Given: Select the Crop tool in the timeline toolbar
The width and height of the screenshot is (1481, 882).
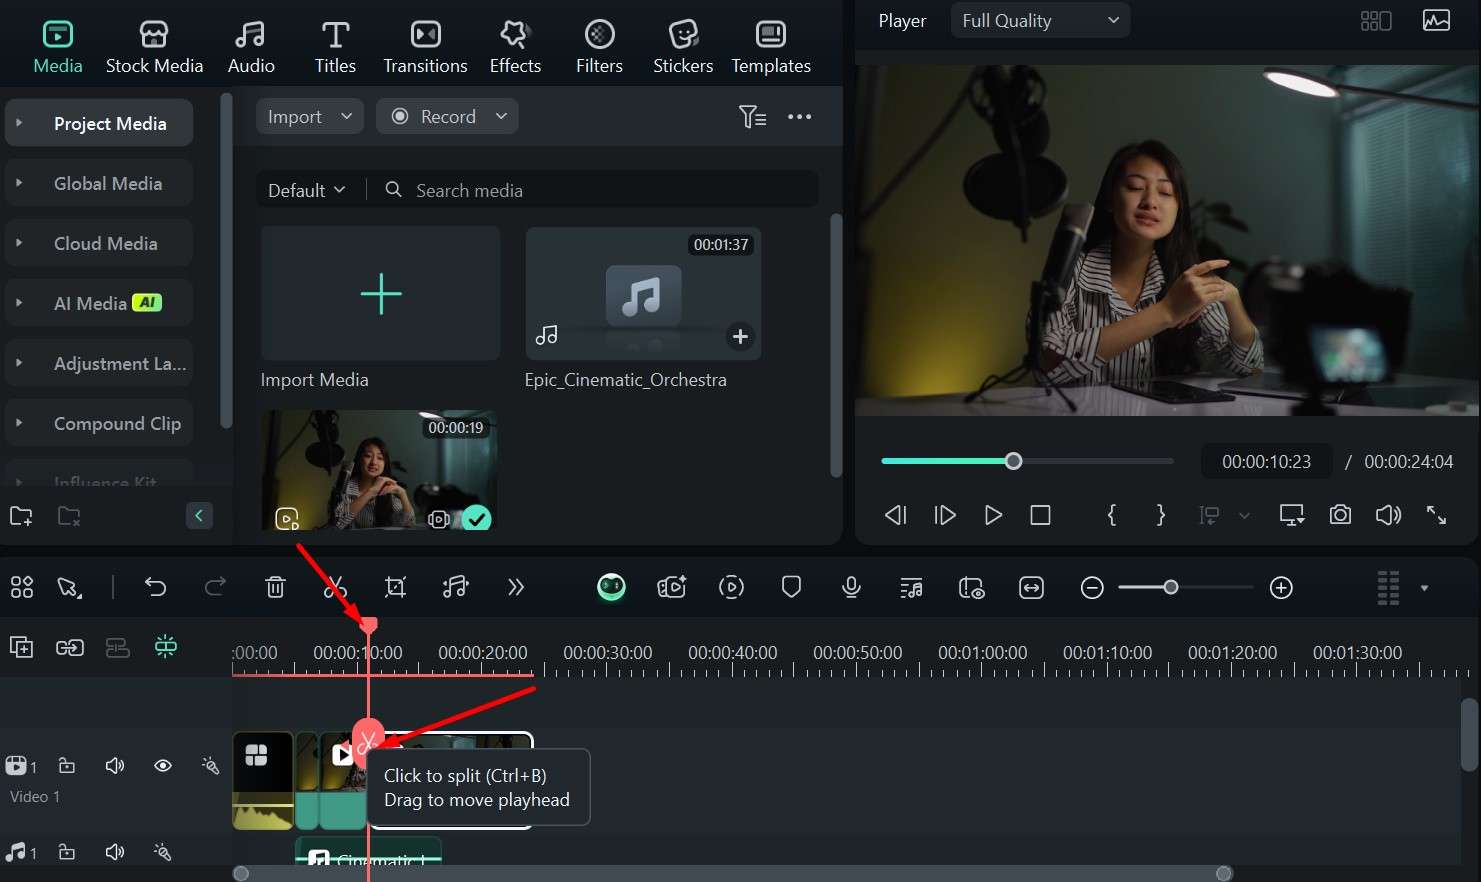Looking at the screenshot, I should 395,587.
